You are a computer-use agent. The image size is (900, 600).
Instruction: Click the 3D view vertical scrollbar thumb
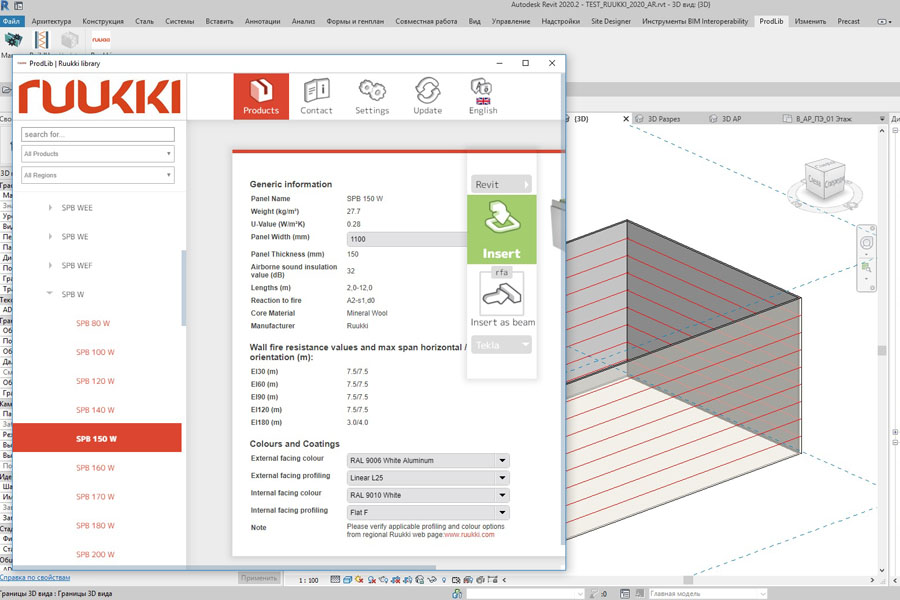(882, 350)
